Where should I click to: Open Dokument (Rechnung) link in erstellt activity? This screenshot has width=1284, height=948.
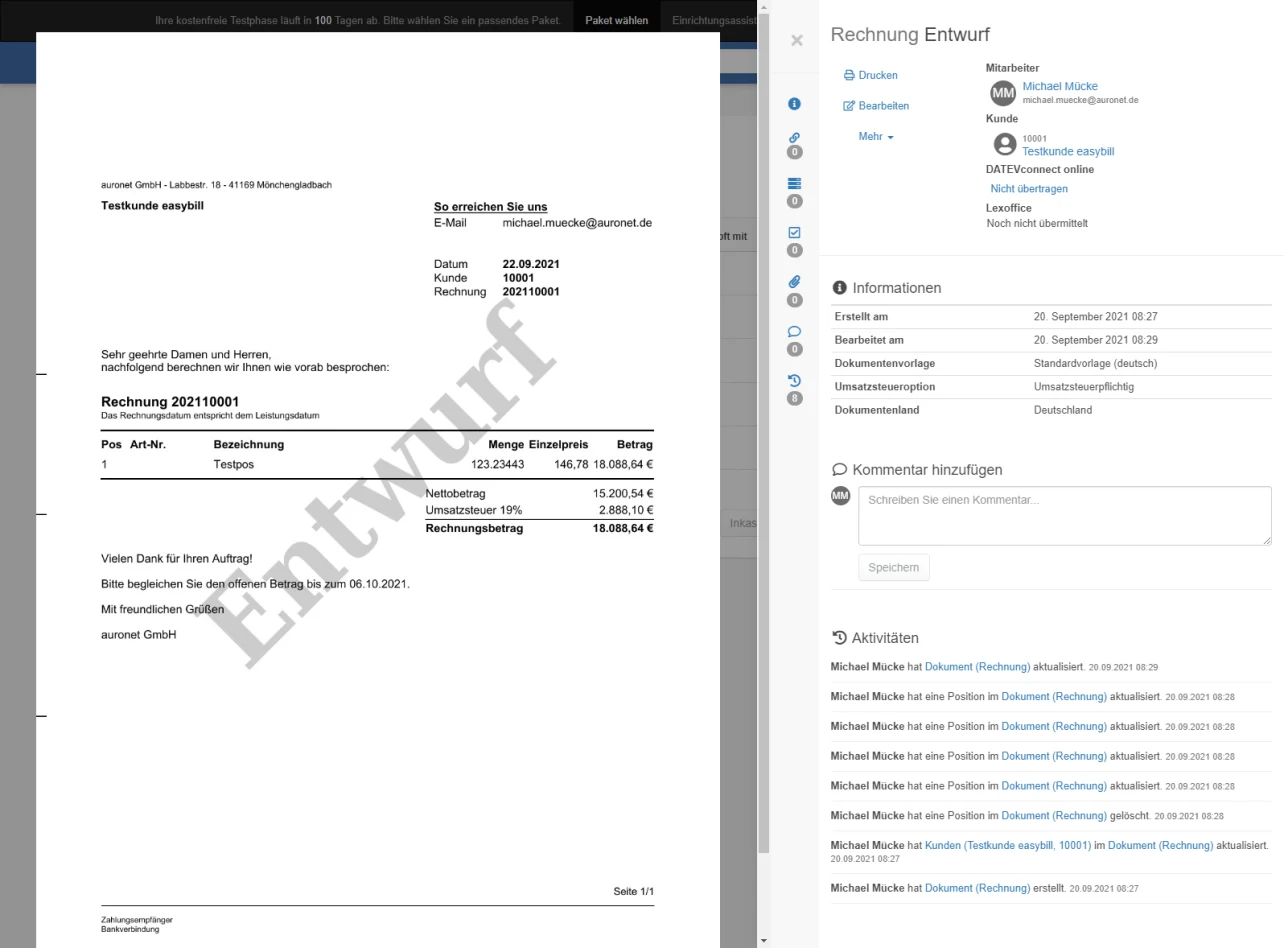977,888
